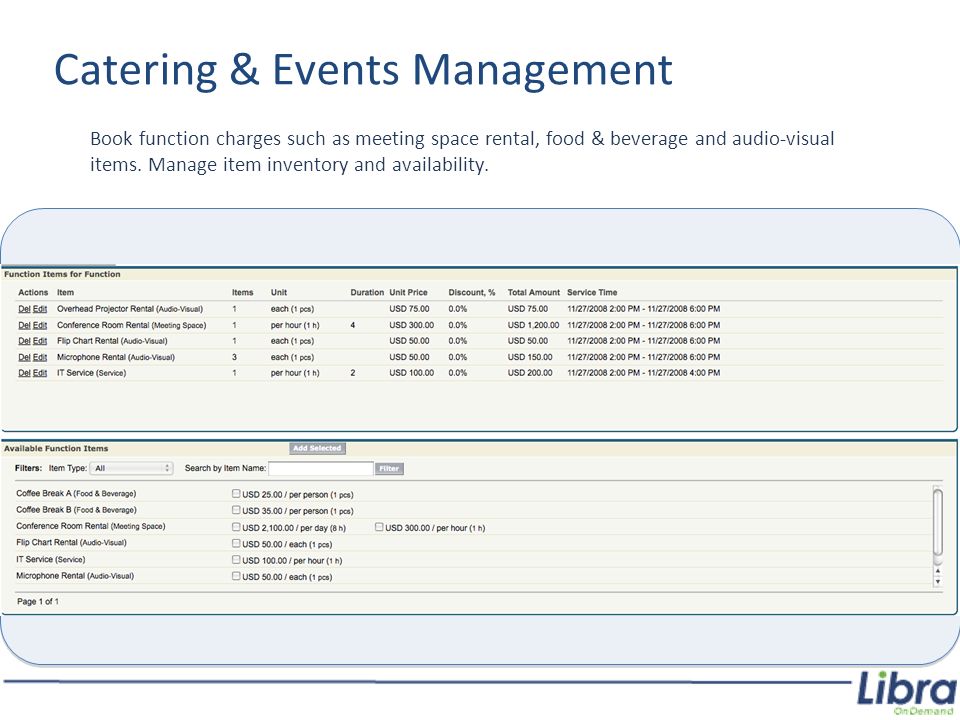This screenshot has height=720, width=960.
Task: Click the available items list scrollbar track
Action: [x=937, y=526]
